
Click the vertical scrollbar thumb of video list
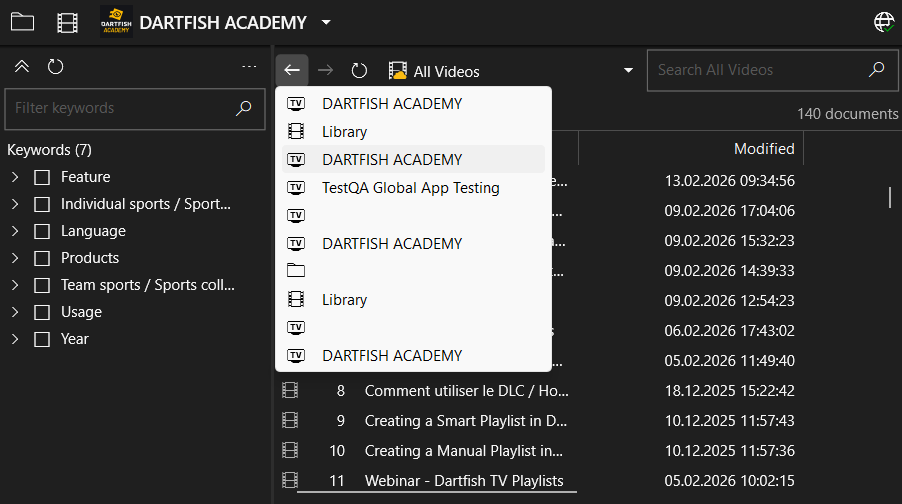pos(890,197)
